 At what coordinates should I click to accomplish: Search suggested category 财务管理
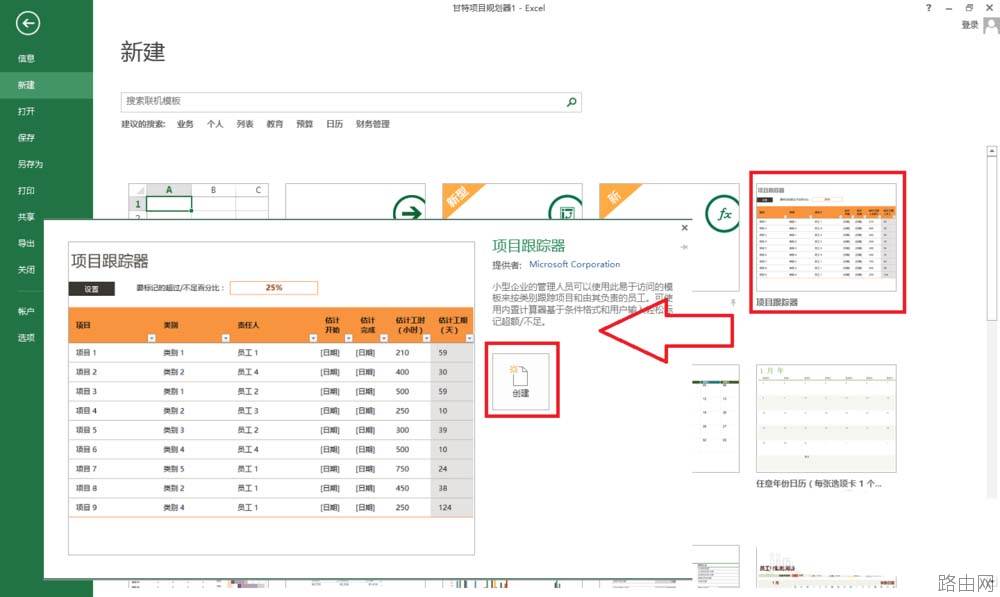(x=372, y=124)
